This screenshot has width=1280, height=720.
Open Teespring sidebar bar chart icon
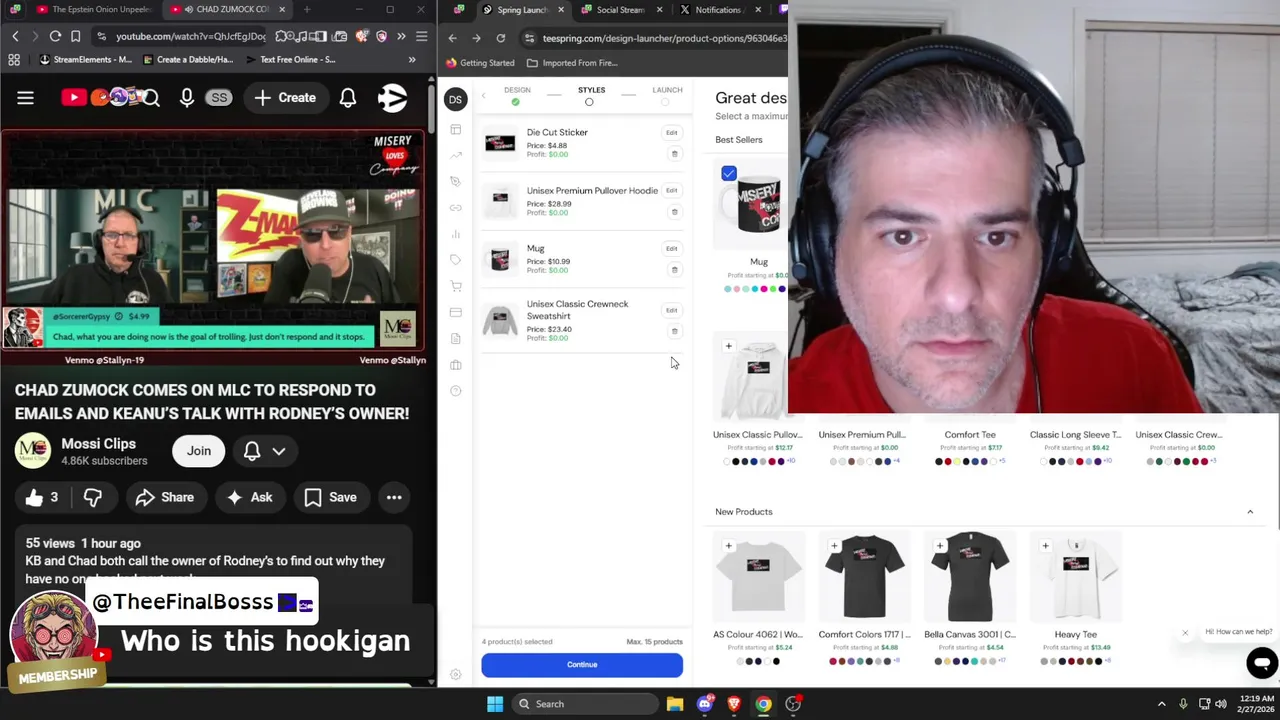456,234
